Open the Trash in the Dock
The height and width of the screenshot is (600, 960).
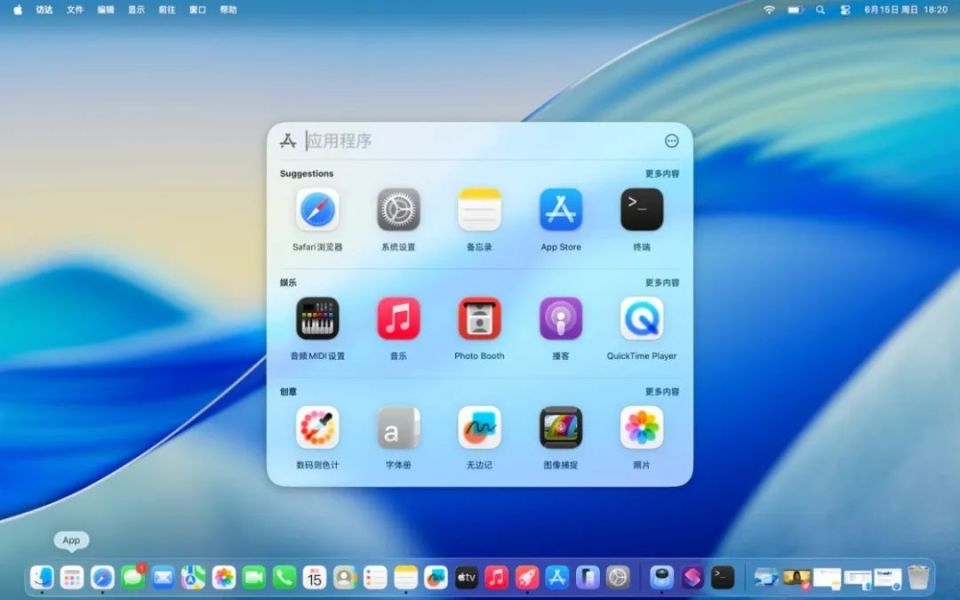918,577
